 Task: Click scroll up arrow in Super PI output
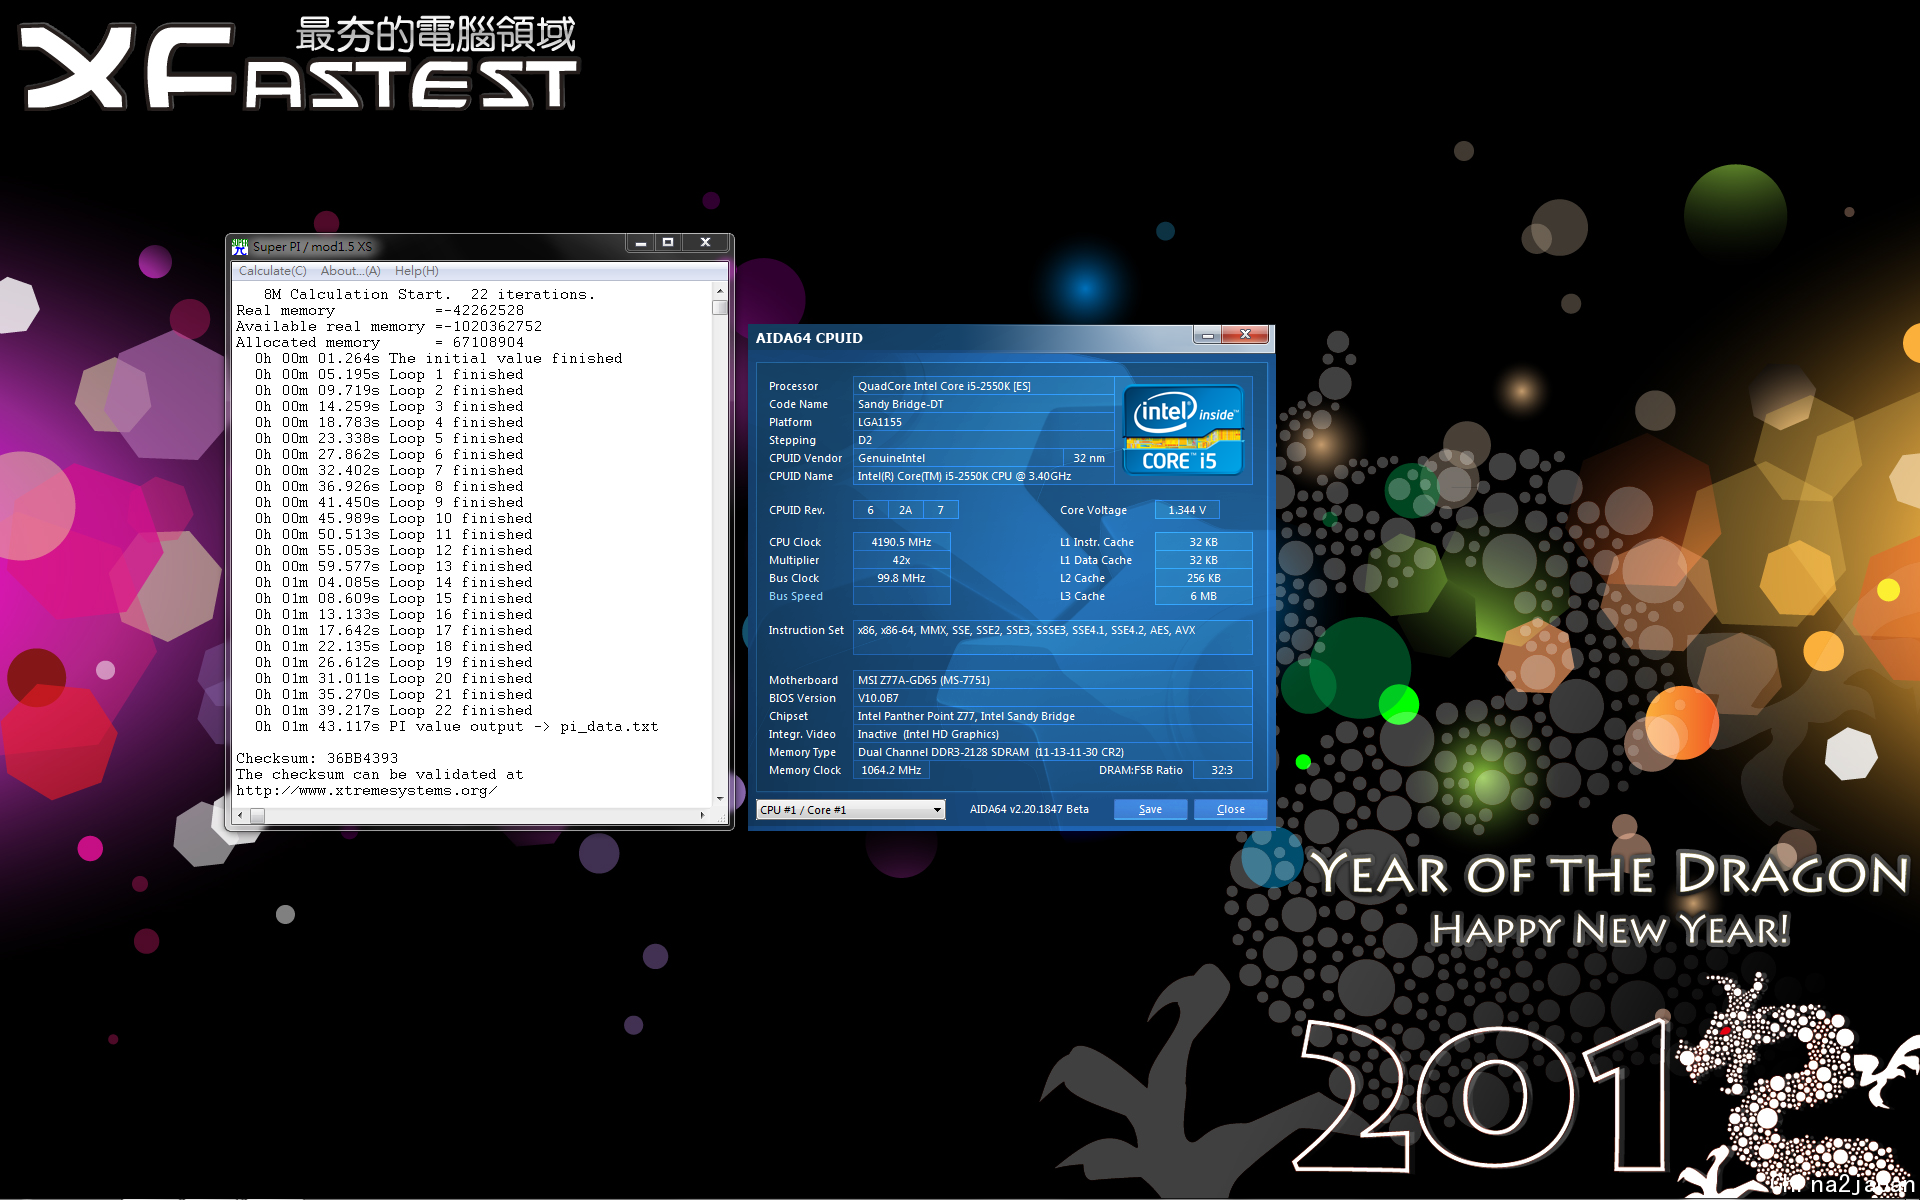click(720, 291)
